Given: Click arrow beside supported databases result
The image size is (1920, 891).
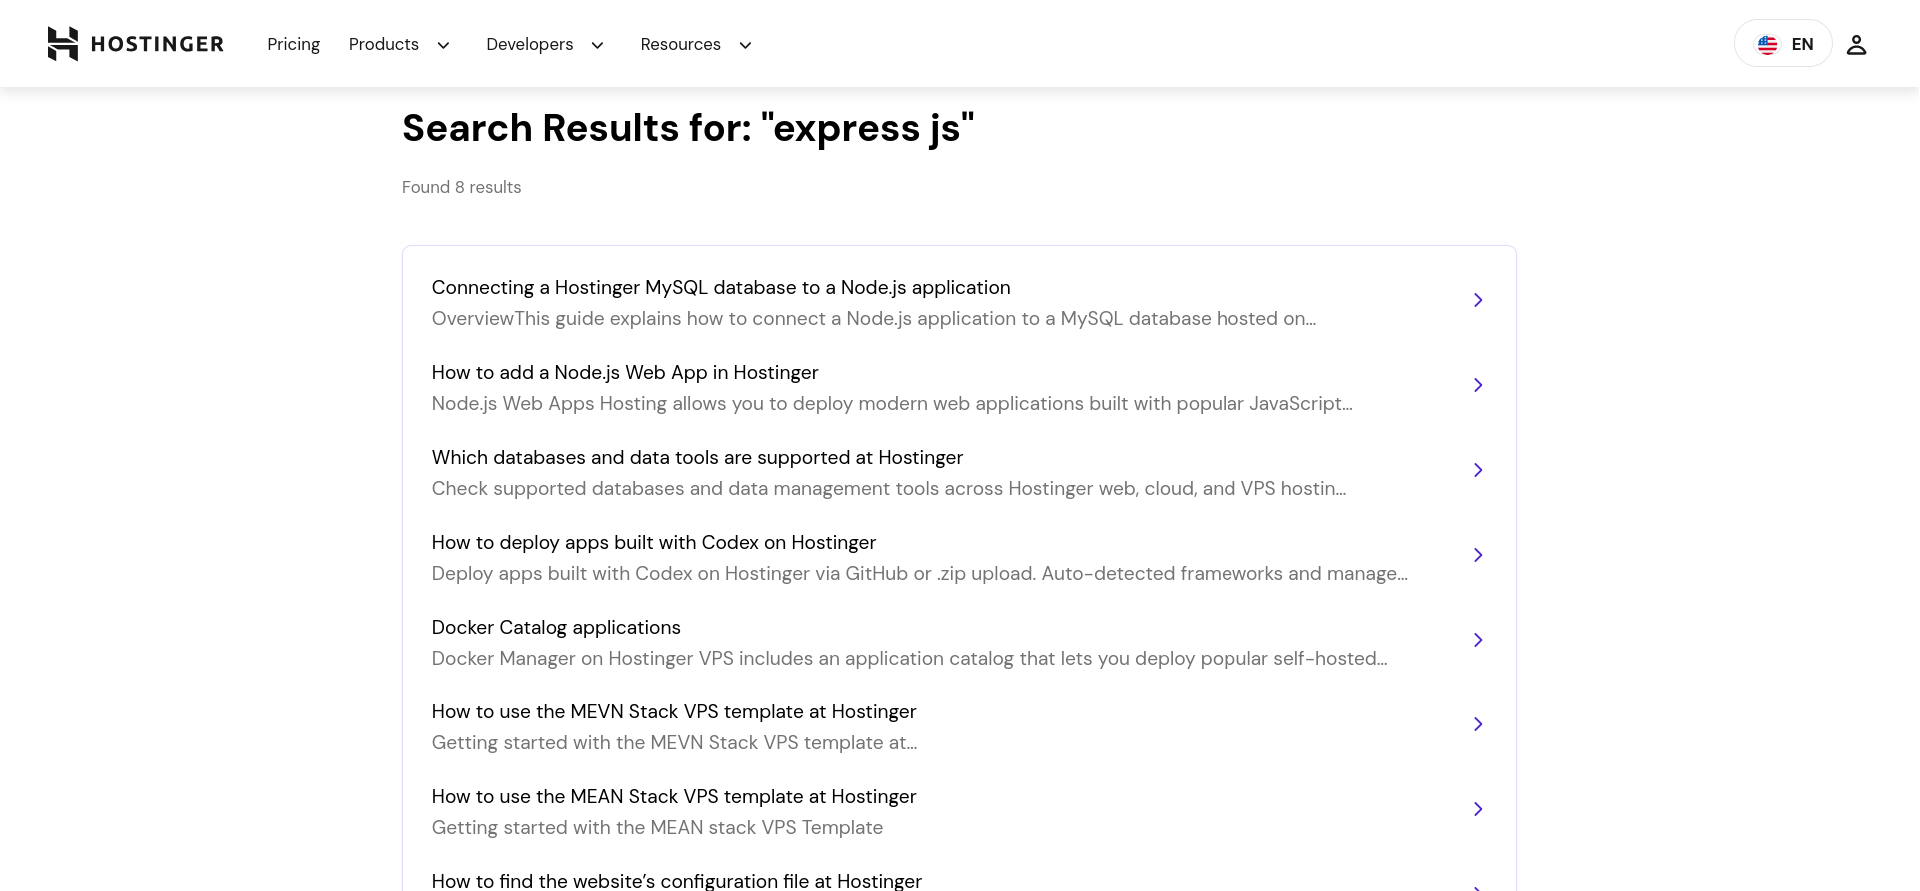Looking at the screenshot, I should point(1478,470).
